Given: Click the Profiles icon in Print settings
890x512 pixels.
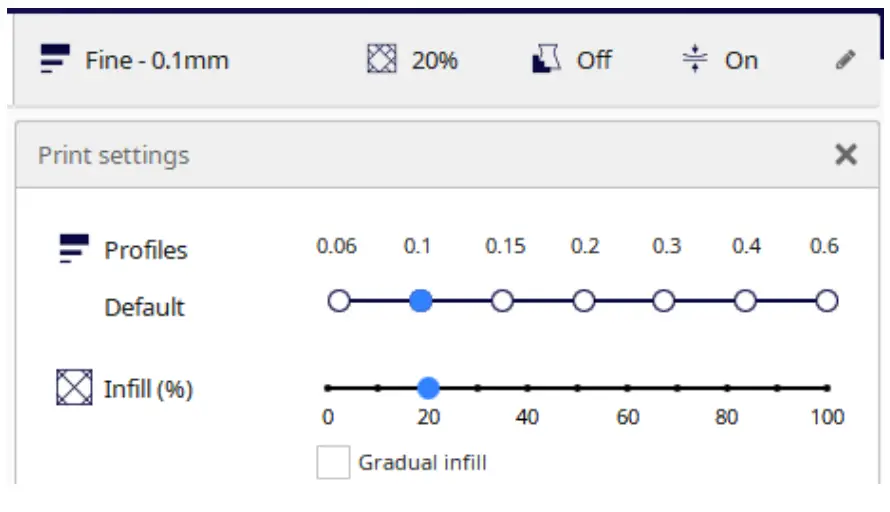Looking at the screenshot, I should pyautogui.click(x=74, y=249).
